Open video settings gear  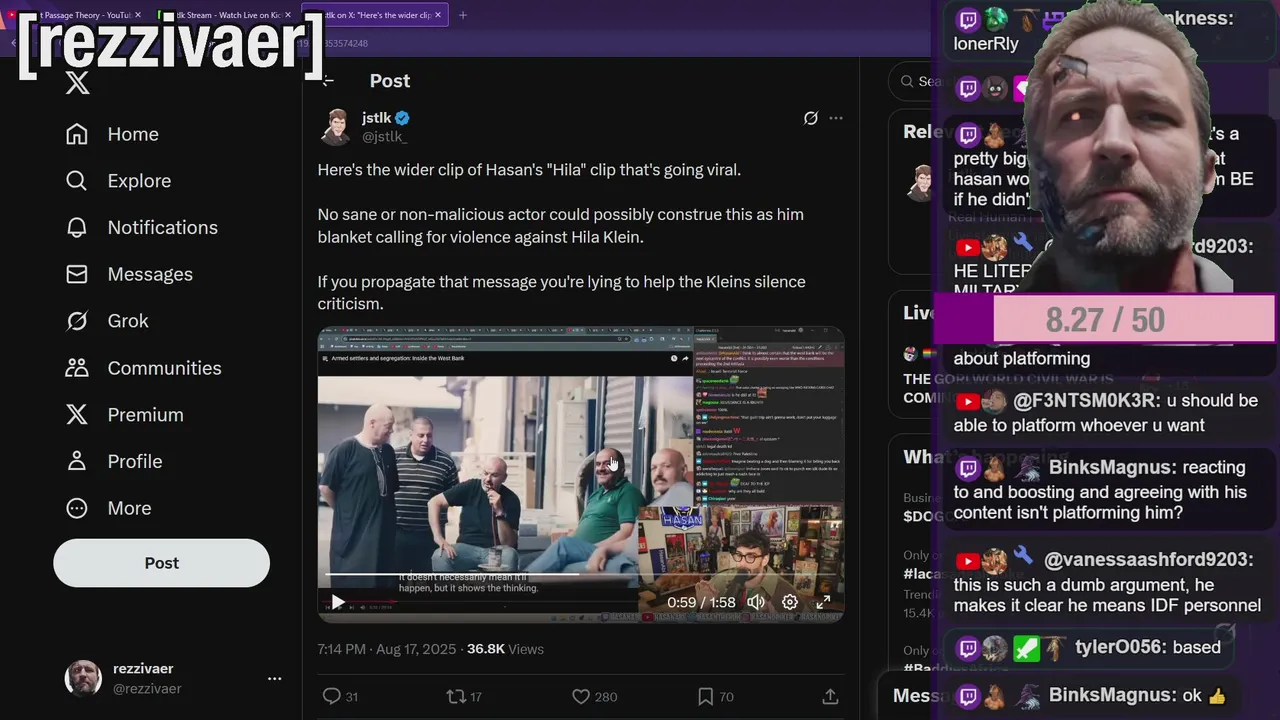[789, 602]
